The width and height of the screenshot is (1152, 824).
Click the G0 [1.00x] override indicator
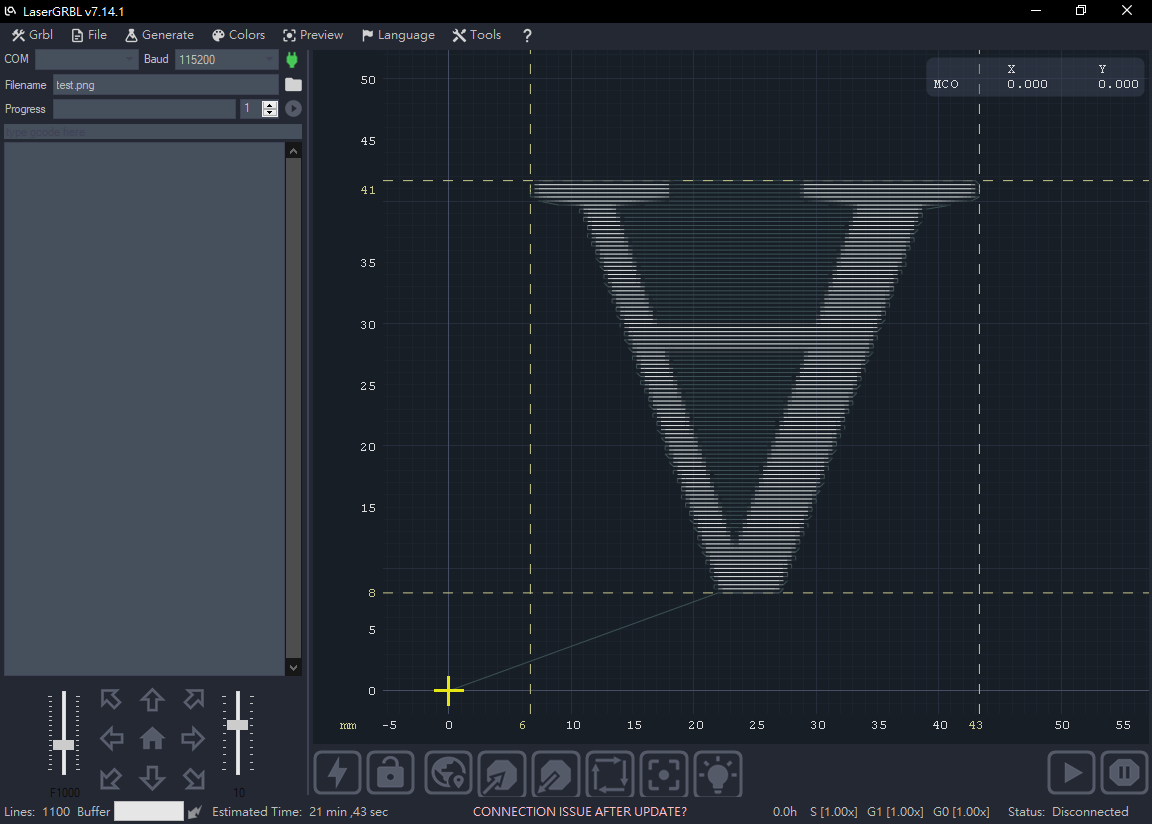click(x=961, y=812)
